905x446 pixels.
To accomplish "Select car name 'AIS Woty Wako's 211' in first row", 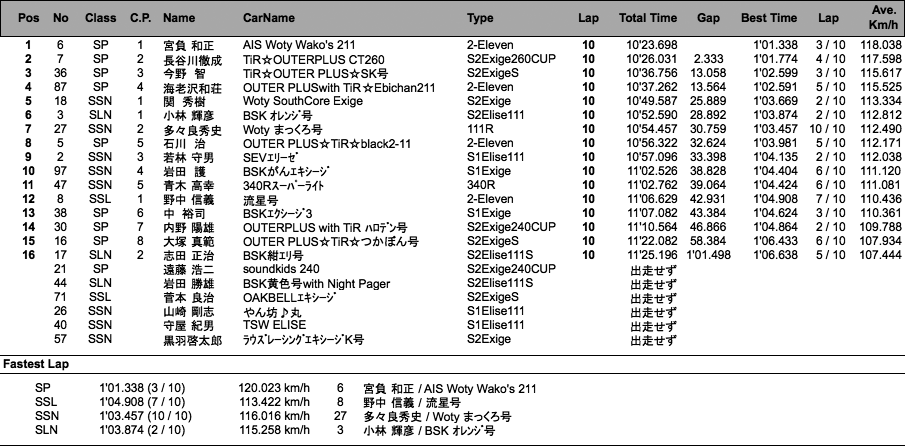I will [x=299, y=45].
